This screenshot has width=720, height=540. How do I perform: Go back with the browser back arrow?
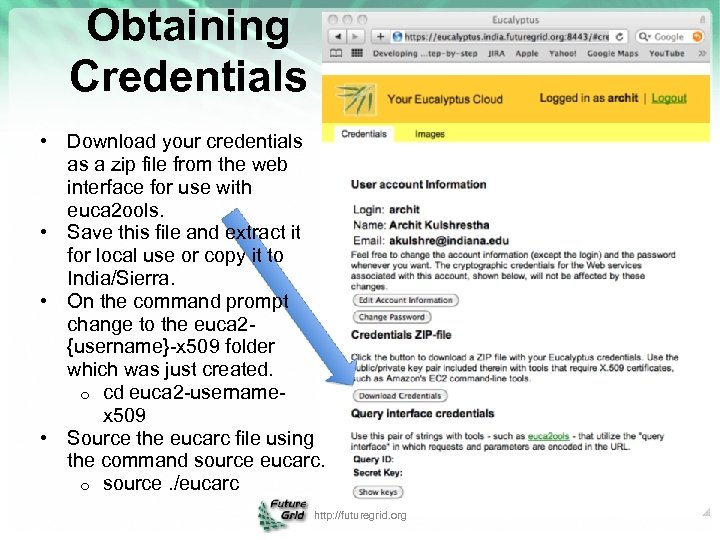pos(338,36)
